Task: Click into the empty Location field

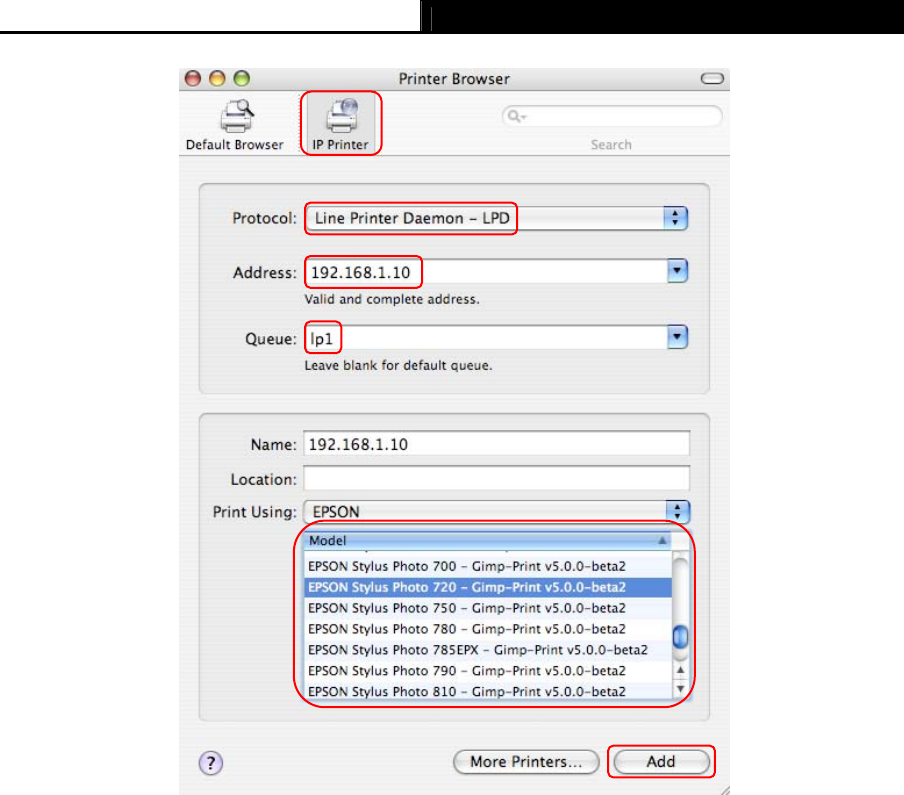Action: [x=496, y=478]
